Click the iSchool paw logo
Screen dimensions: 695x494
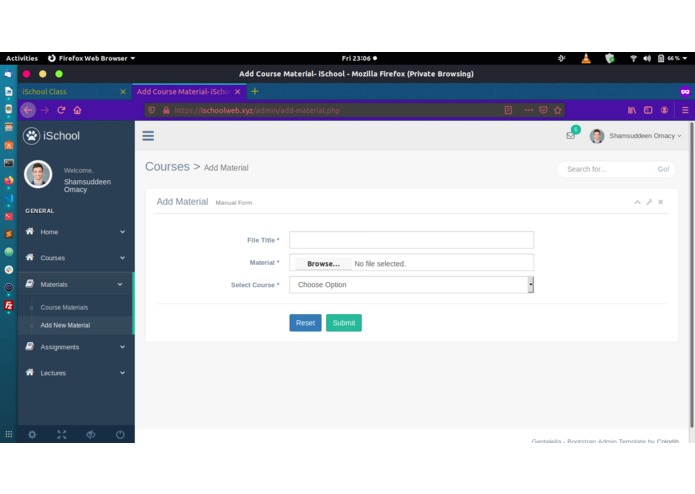point(31,136)
